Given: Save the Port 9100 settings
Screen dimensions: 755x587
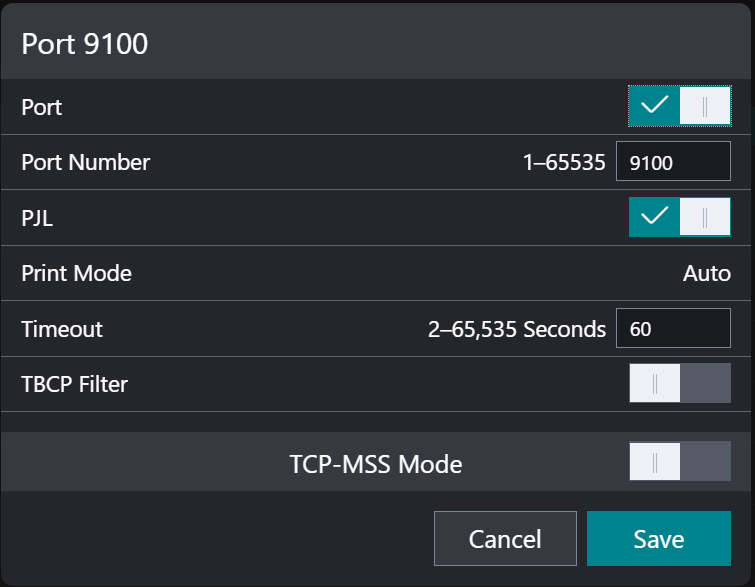Looking at the screenshot, I should 659,539.
